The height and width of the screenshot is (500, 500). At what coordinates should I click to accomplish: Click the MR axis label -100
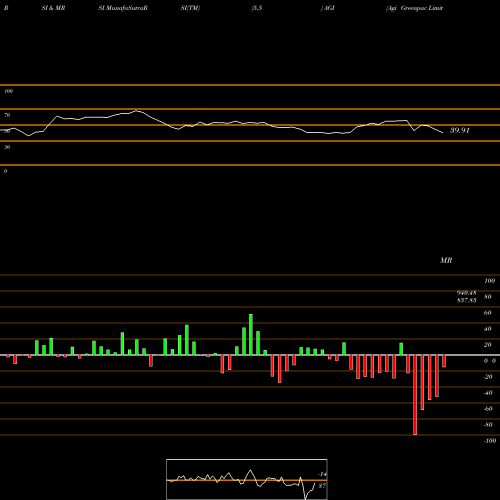pos(490,441)
